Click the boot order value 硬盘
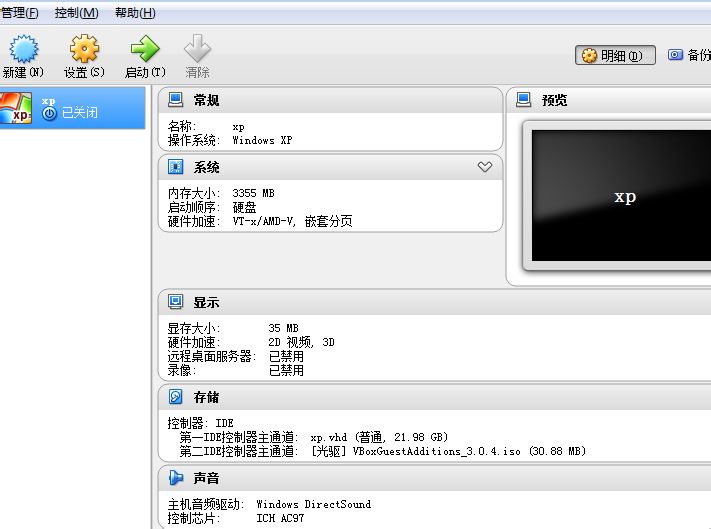The width and height of the screenshot is (711, 529). coord(244,207)
